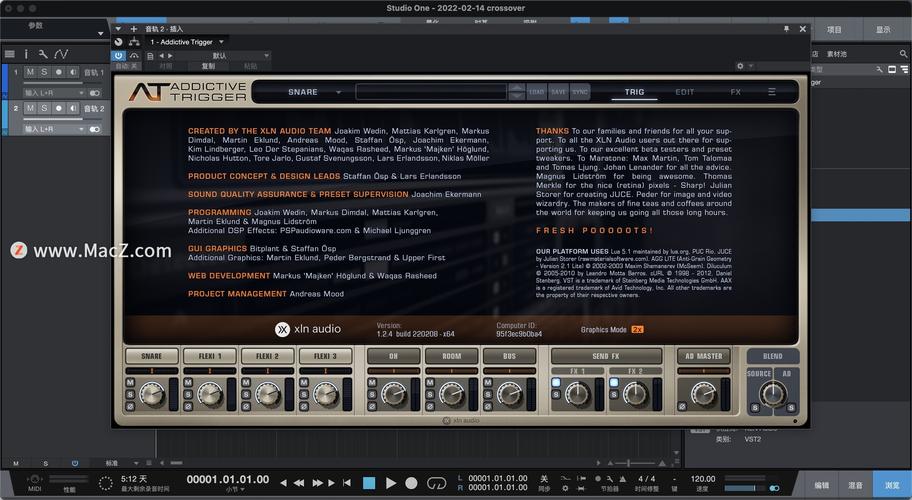Toggle the FX 2 enable light
This screenshot has width=912, height=500.
tap(614, 383)
